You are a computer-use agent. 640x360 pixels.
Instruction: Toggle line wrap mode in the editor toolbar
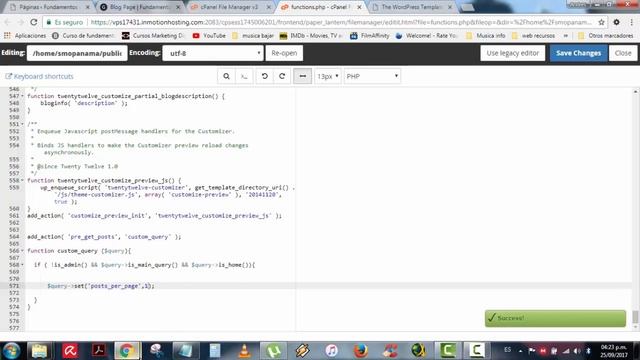(x=302, y=76)
